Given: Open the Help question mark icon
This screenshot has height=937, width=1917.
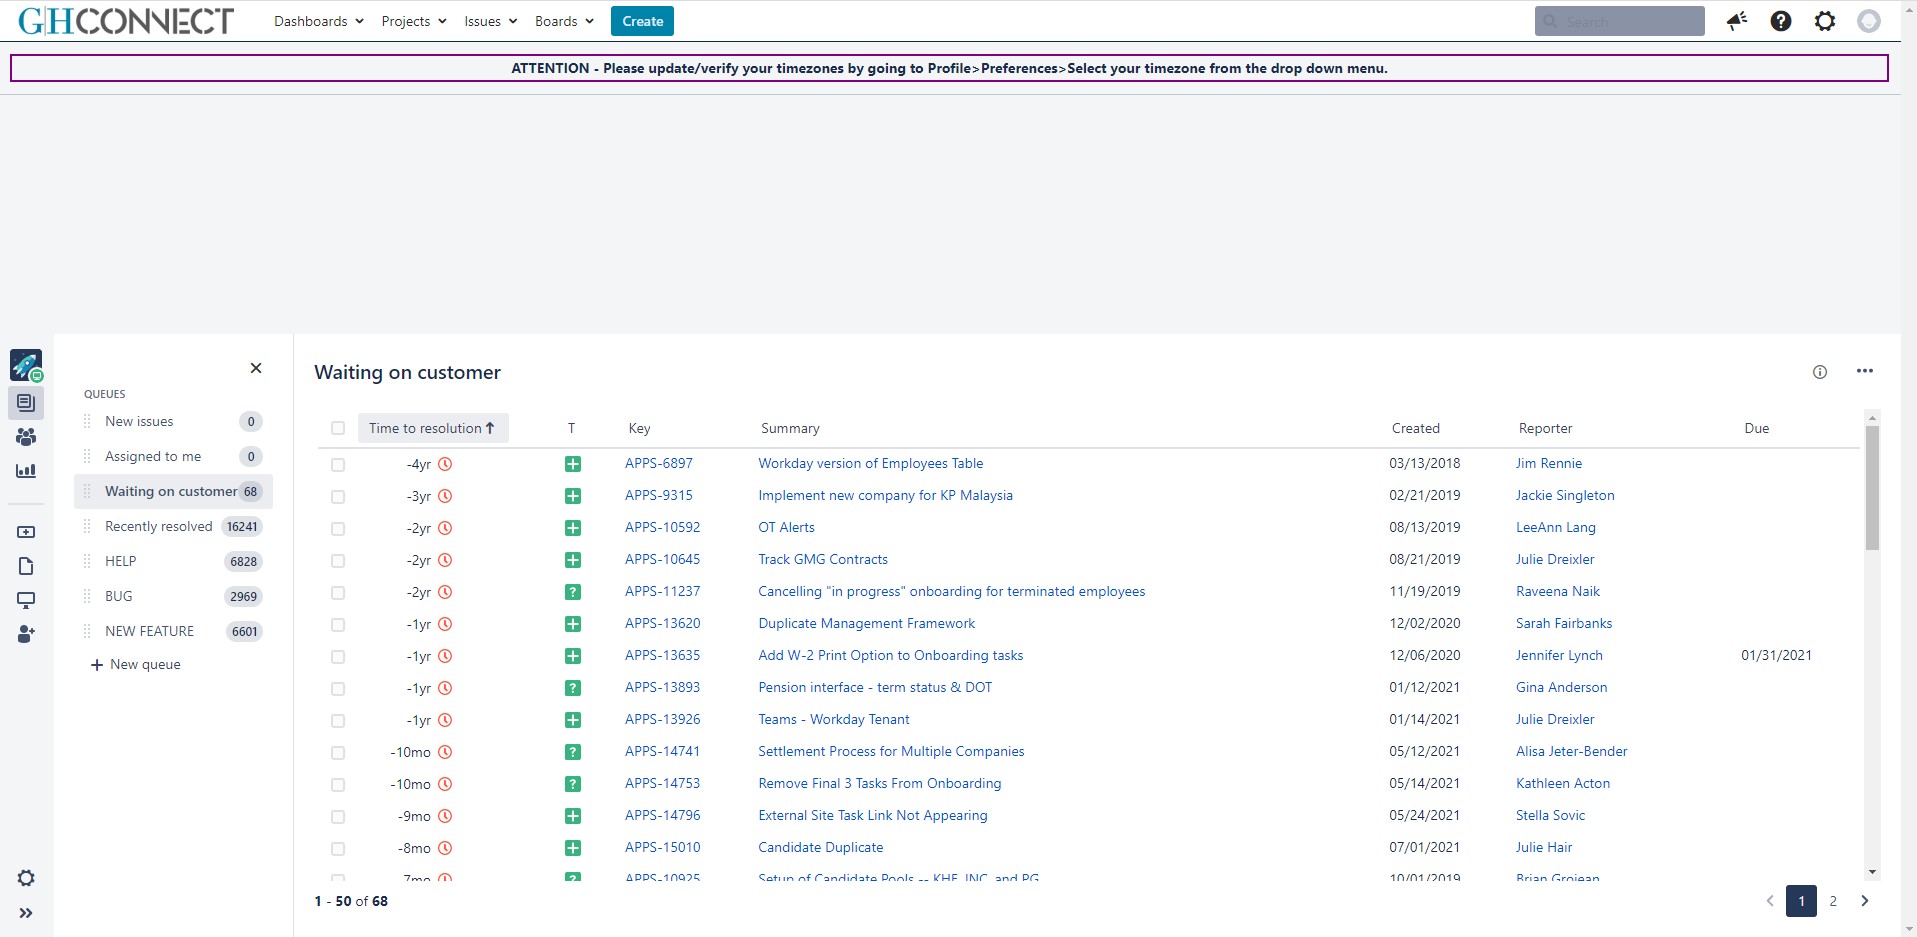Looking at the screenshot, I should 1781,21.
